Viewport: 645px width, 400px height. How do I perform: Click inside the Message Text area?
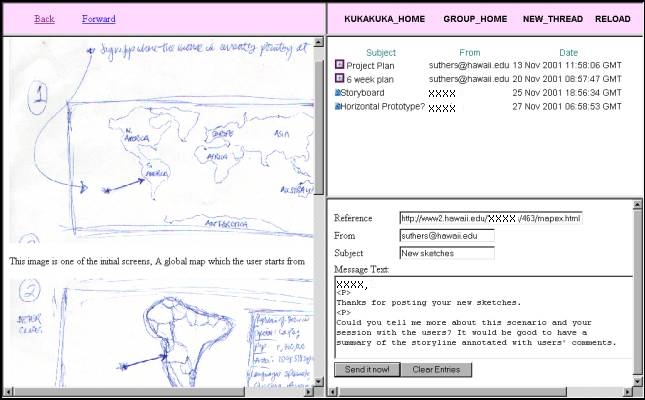pos(480,320)
